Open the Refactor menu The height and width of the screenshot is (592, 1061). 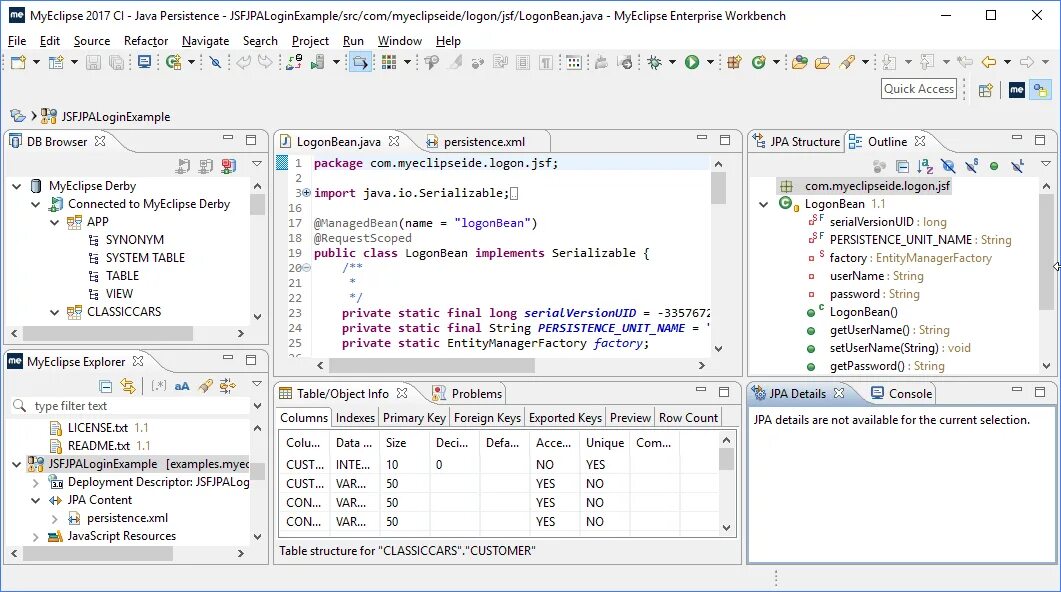(x=145, y=41)
